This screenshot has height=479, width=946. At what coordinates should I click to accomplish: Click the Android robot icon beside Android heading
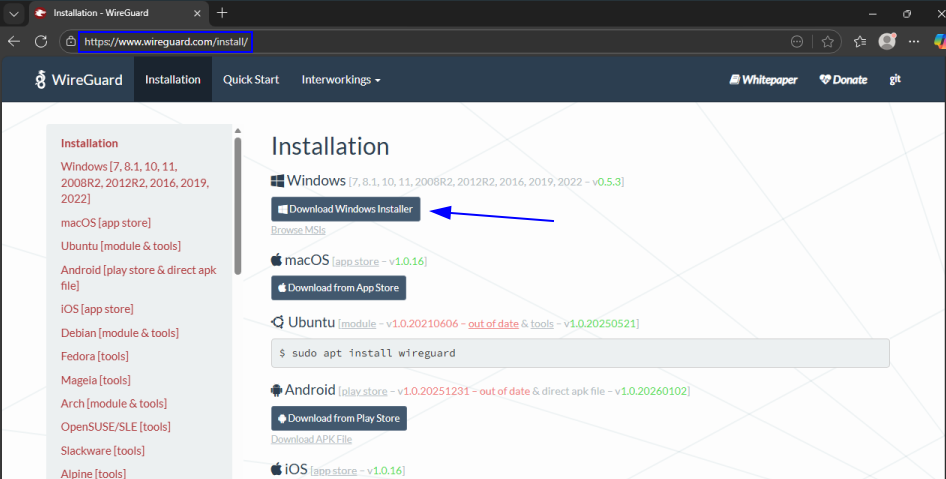276,390
